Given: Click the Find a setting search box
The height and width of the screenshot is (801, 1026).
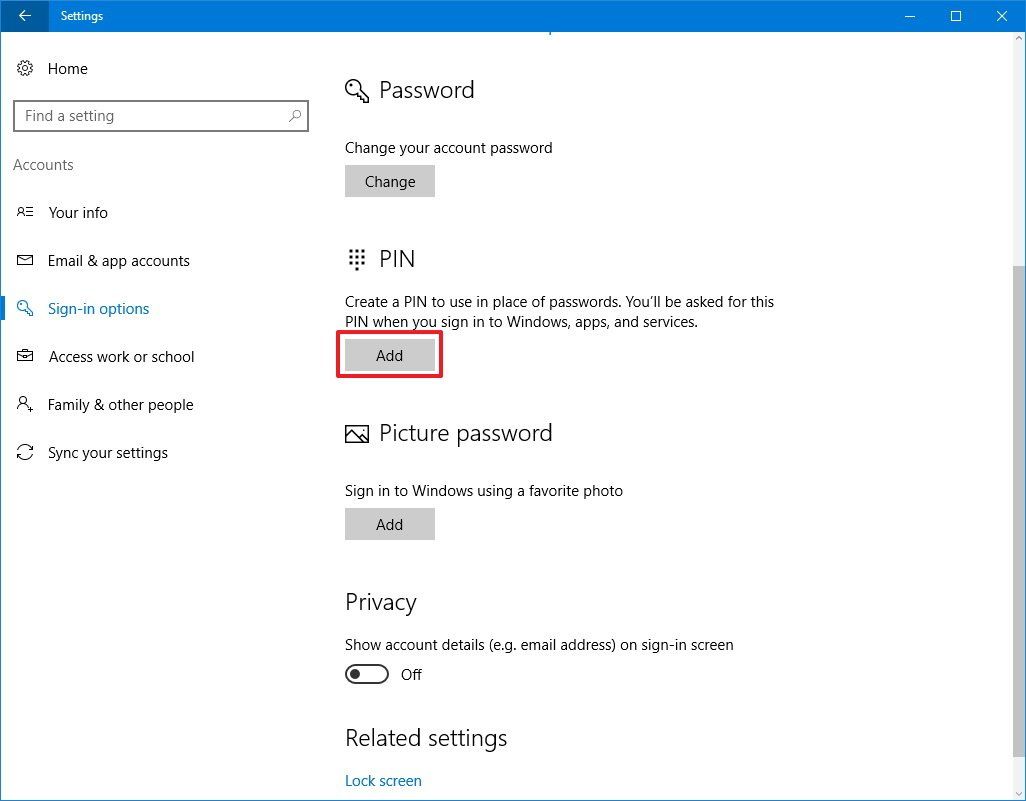Looking at the screenshot, I should [160, 115].
